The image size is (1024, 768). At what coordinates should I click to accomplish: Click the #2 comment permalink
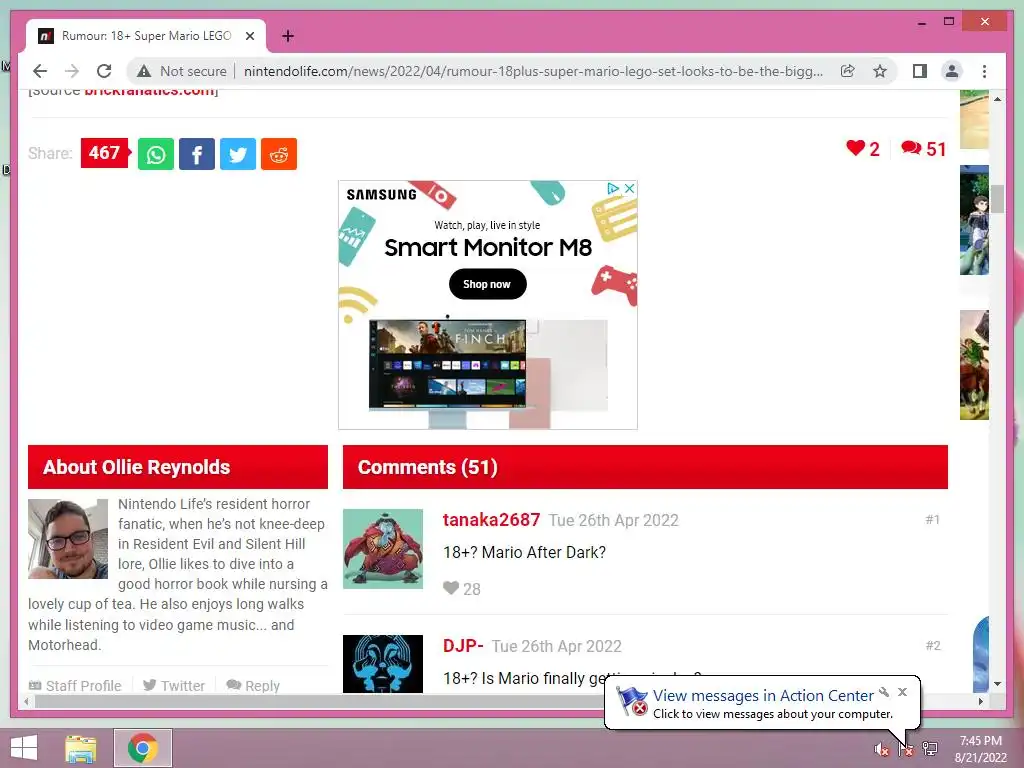point(933,646)
